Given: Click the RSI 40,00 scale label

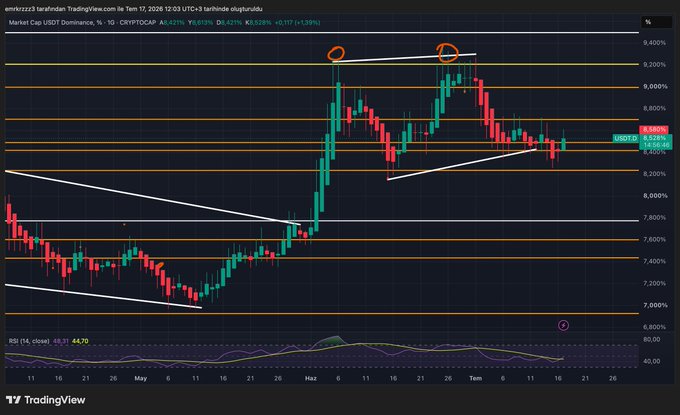Looking at the screenshot, I should click(652, 361).
